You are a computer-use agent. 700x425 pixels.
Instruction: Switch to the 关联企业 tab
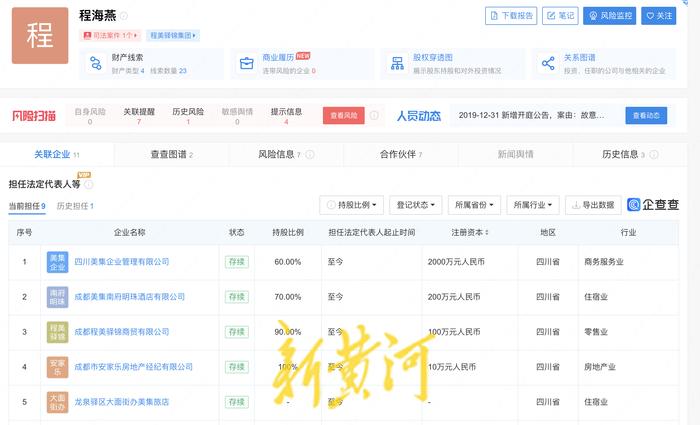tap(57, 154)
